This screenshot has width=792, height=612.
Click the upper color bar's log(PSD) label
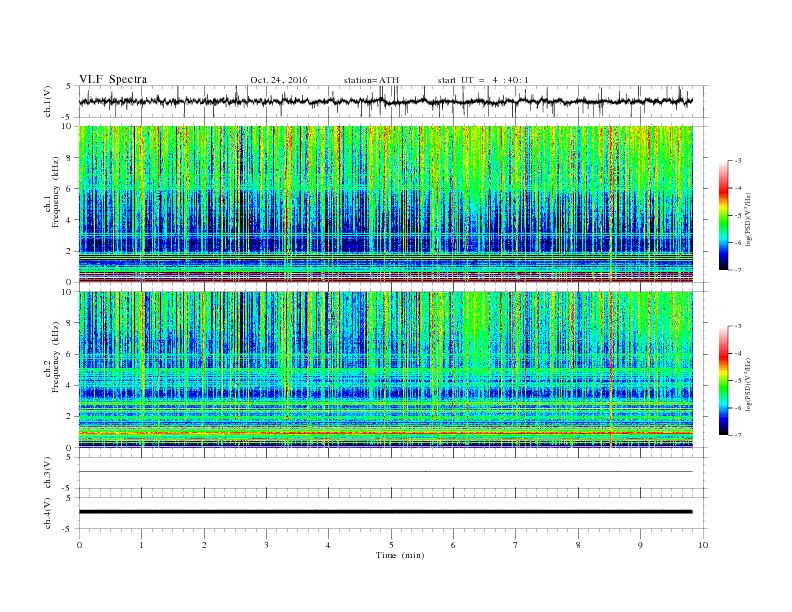[748, 218]
